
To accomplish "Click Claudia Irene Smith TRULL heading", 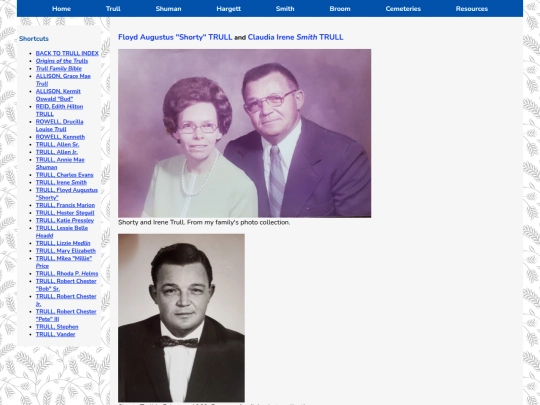I will [295, 37].
